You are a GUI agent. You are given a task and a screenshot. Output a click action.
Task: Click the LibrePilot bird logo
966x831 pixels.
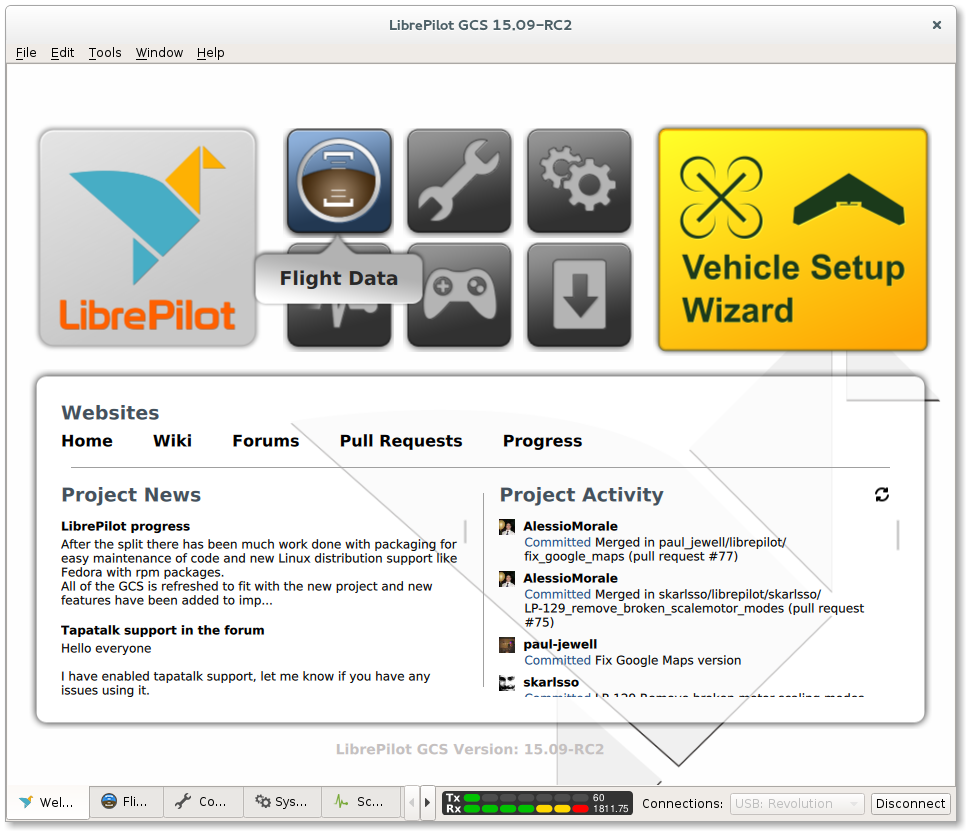147,238
